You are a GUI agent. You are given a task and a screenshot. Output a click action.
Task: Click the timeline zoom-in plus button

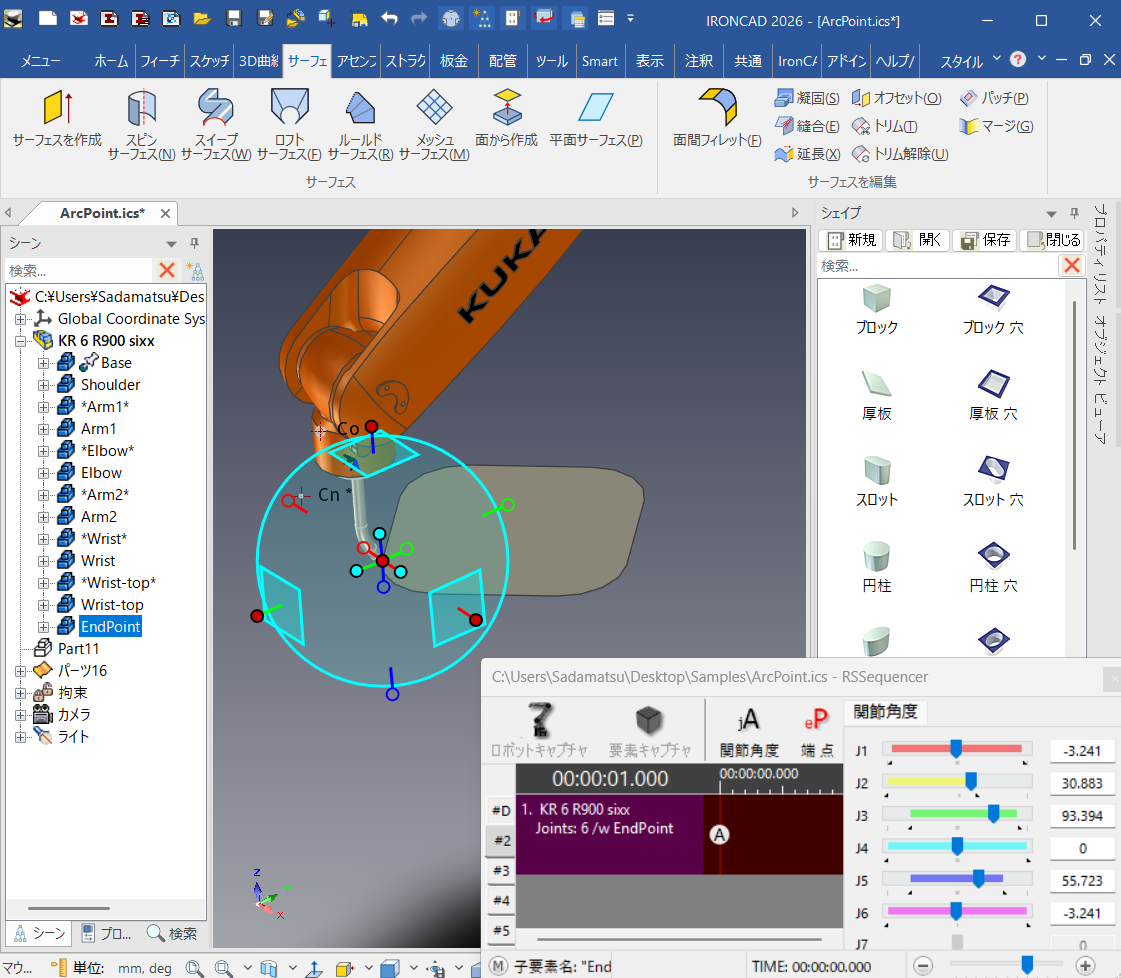click(1085, 966)
